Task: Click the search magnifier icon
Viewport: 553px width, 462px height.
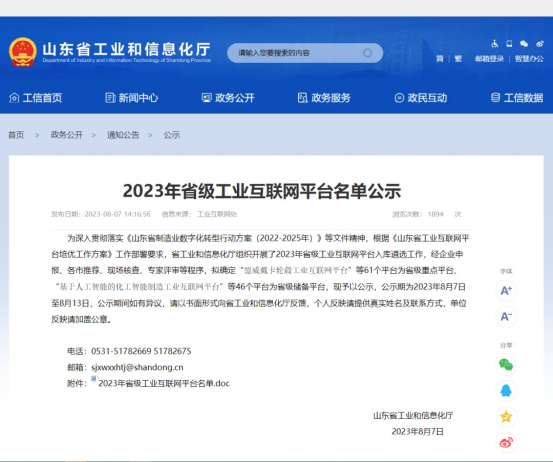Action: pyautogui.click(x=367, y=53)
